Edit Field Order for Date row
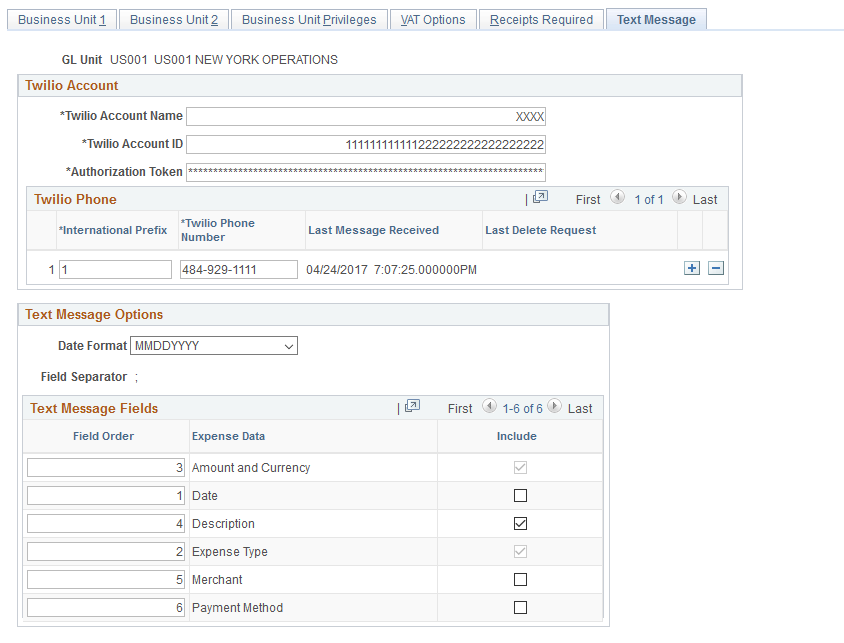Screen dimensions: 844x643 106,496
